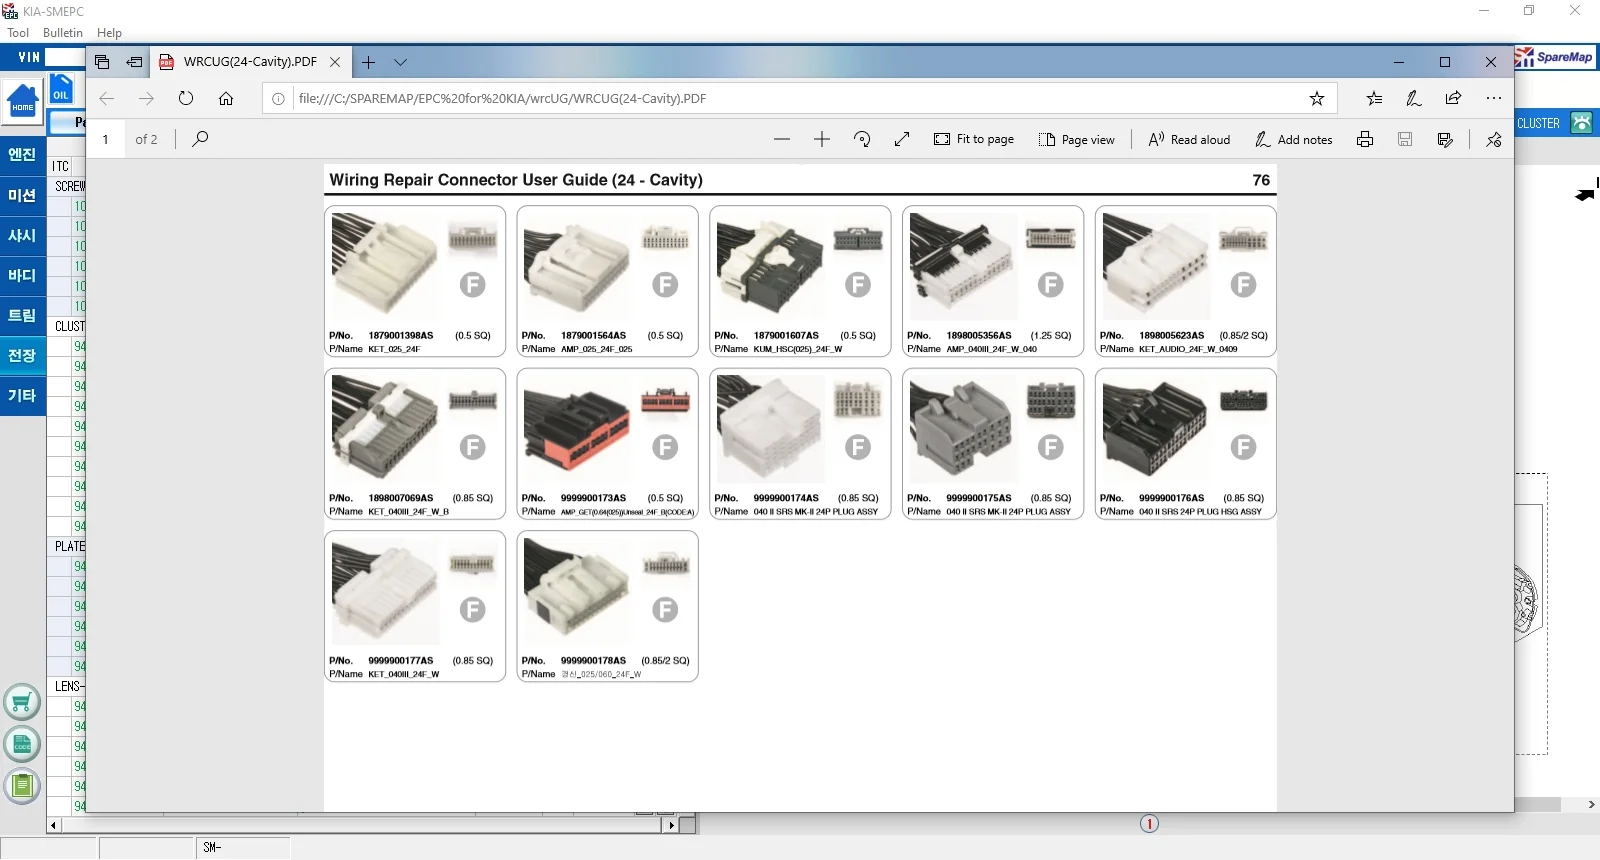Click the browser back arrow
The image size is (1600, 860).
tap(107, 98)
